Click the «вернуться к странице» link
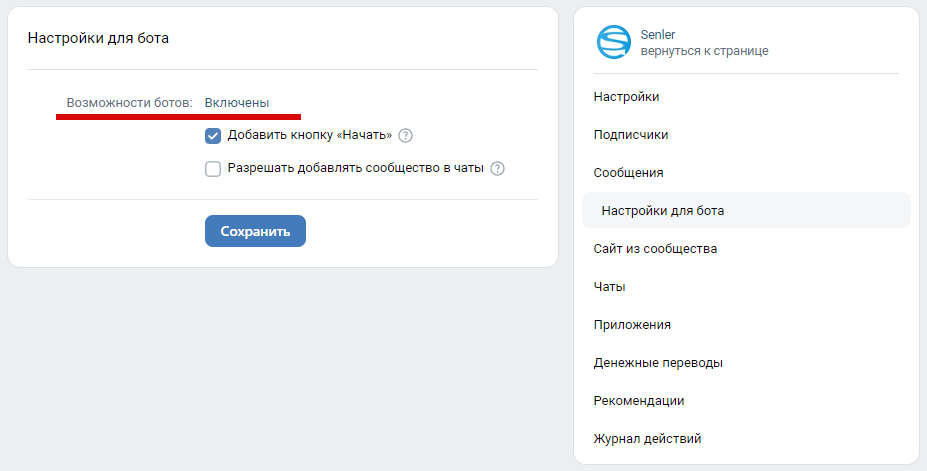 pos(704,51)
